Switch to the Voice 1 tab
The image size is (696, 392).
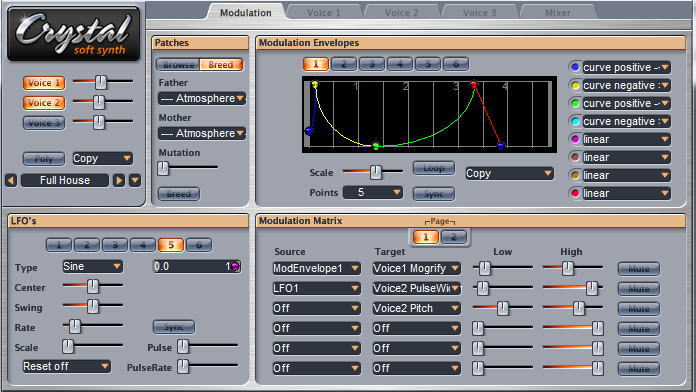point(323,12)
